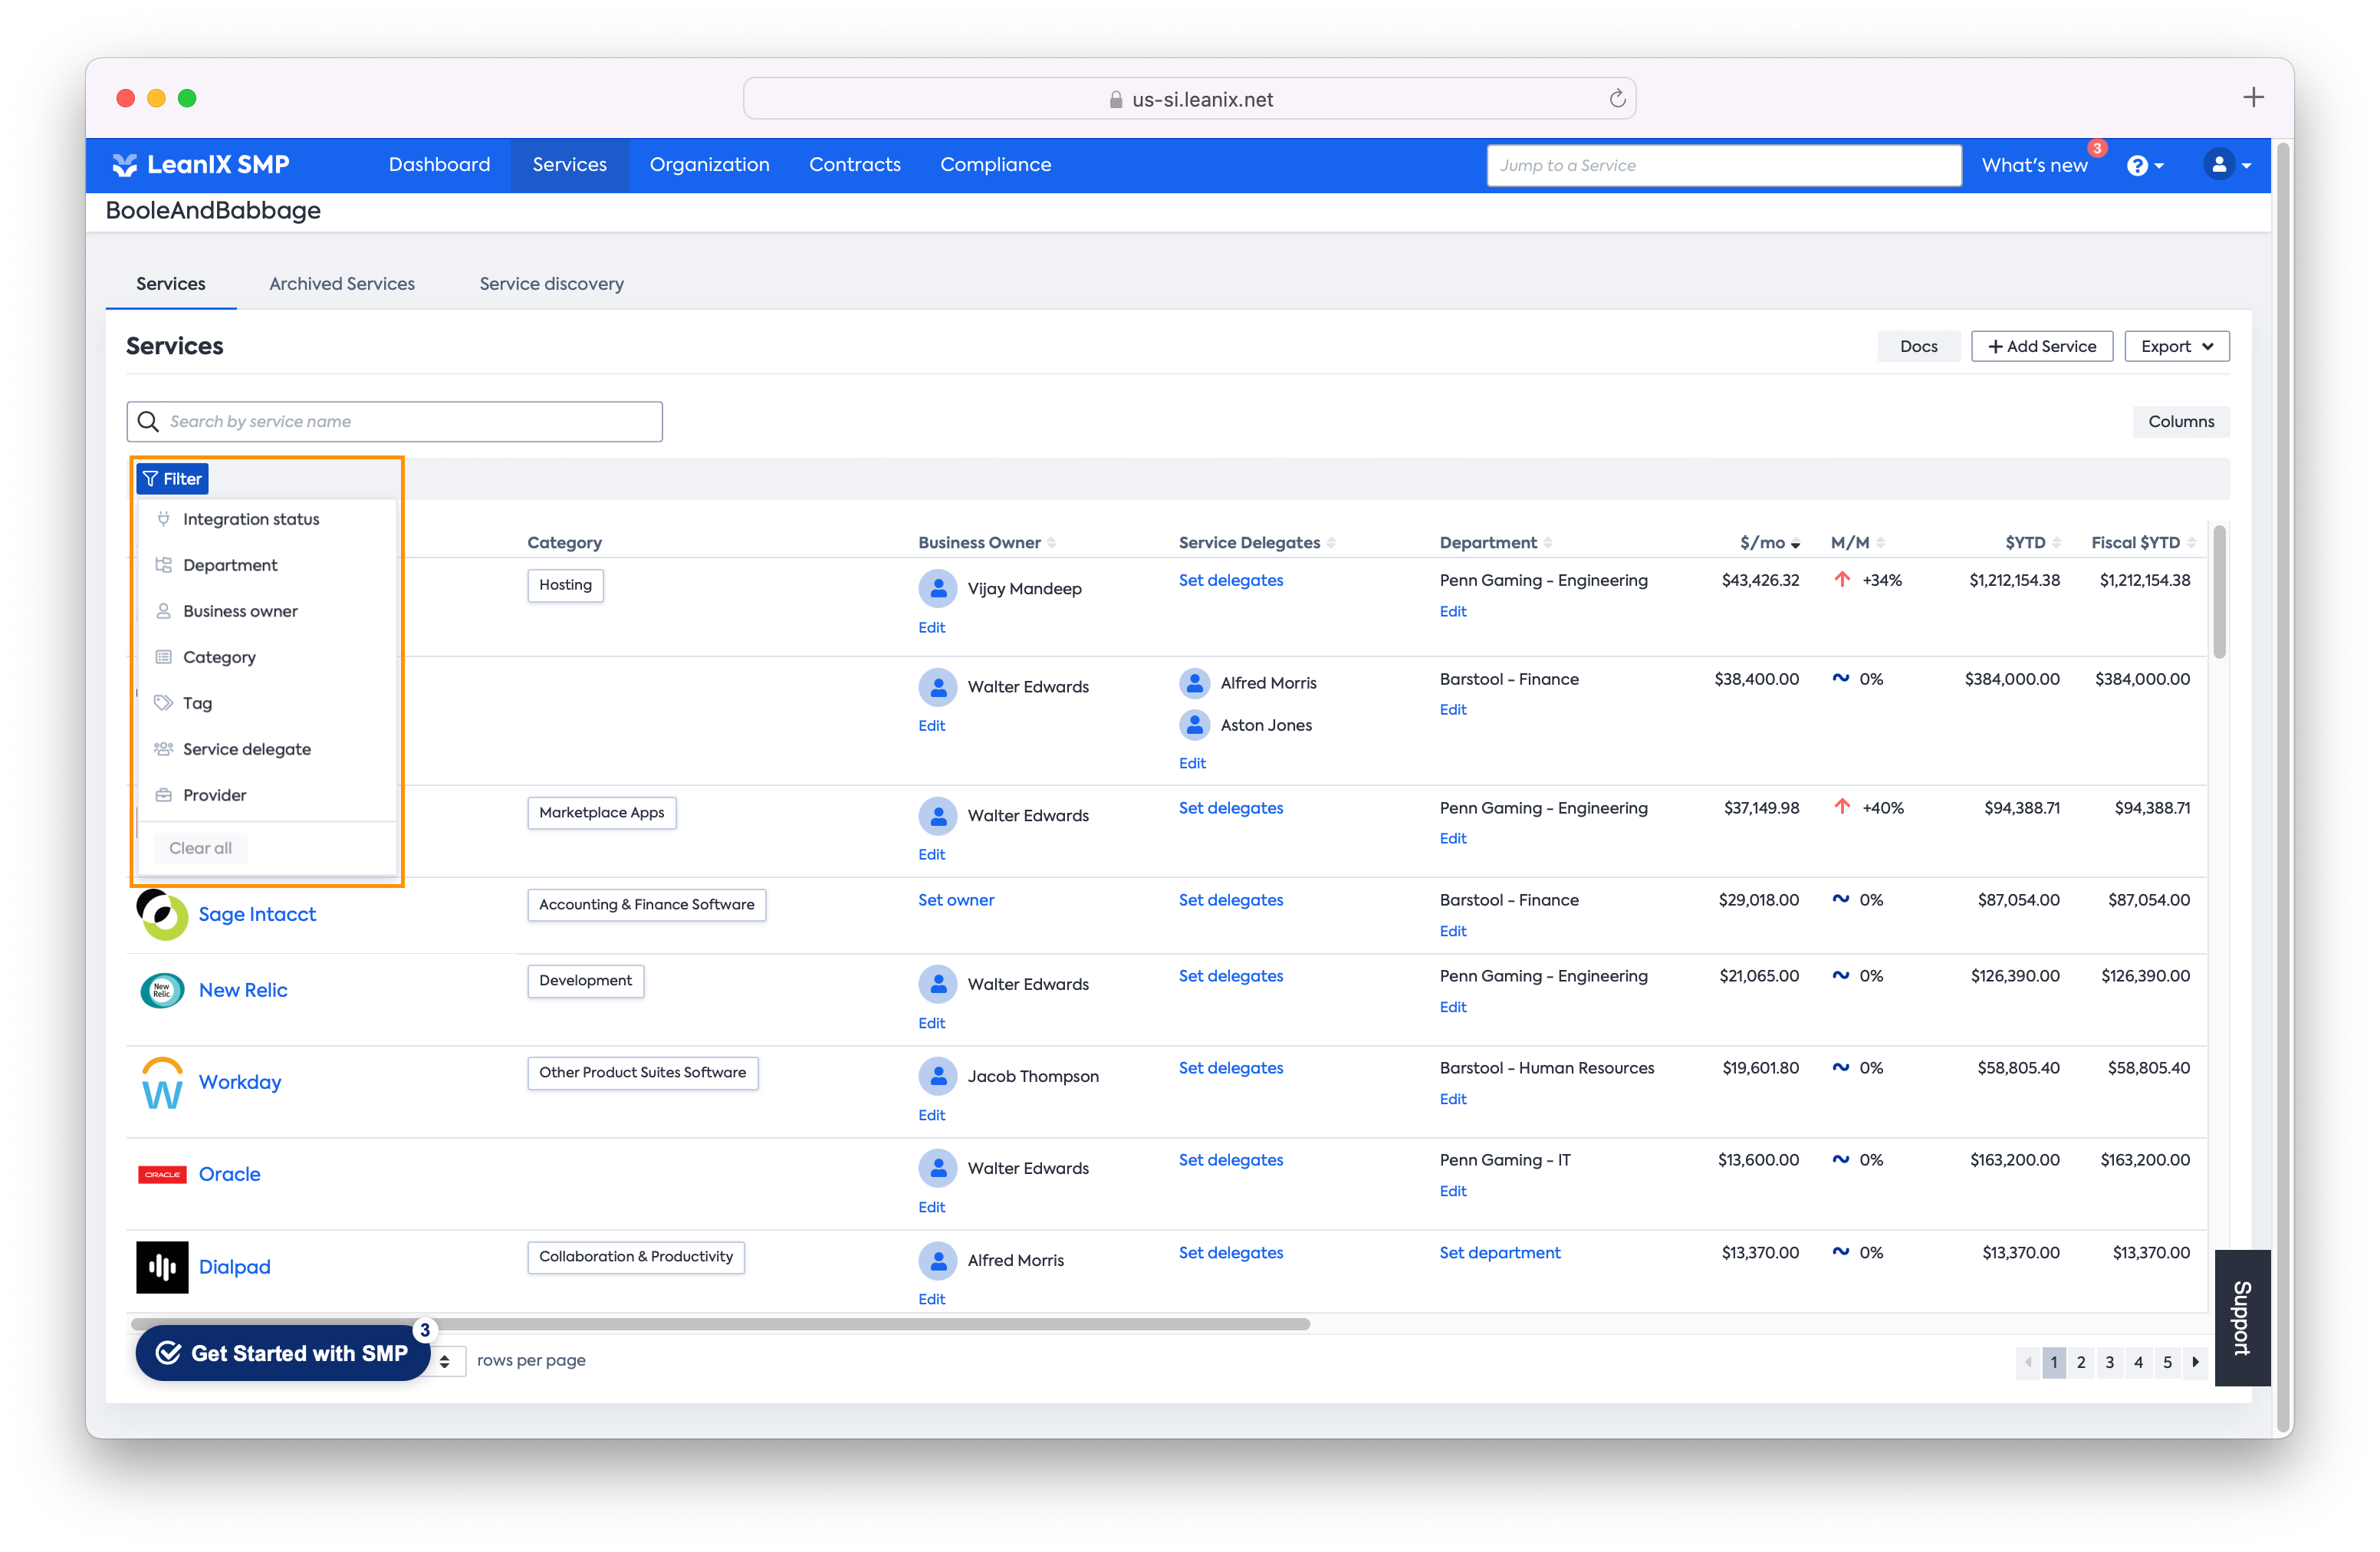Sort by M/M column
The height and width of the screenshot is (1552, 2380).
[x=1881, y=543]
